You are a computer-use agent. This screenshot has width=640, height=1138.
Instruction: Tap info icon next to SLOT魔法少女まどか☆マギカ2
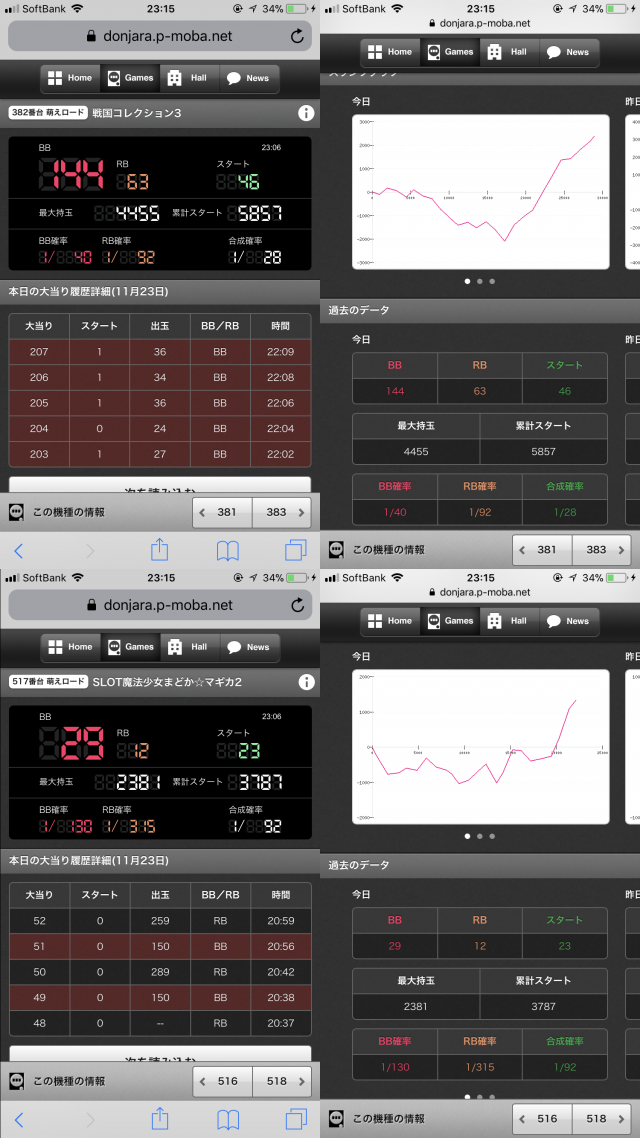(x=306, y=682)
